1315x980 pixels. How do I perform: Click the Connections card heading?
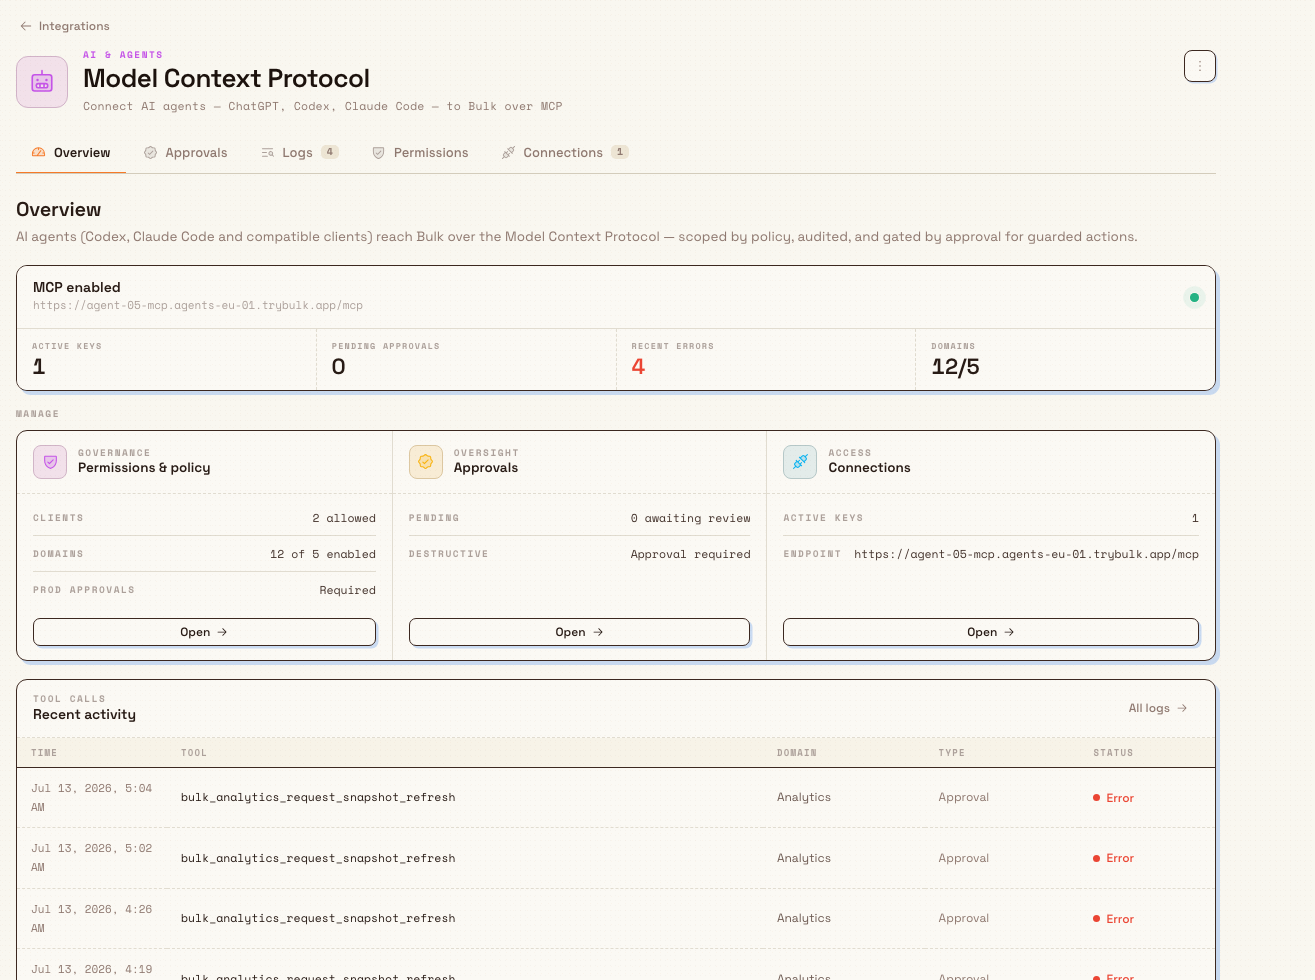(869, 468)
